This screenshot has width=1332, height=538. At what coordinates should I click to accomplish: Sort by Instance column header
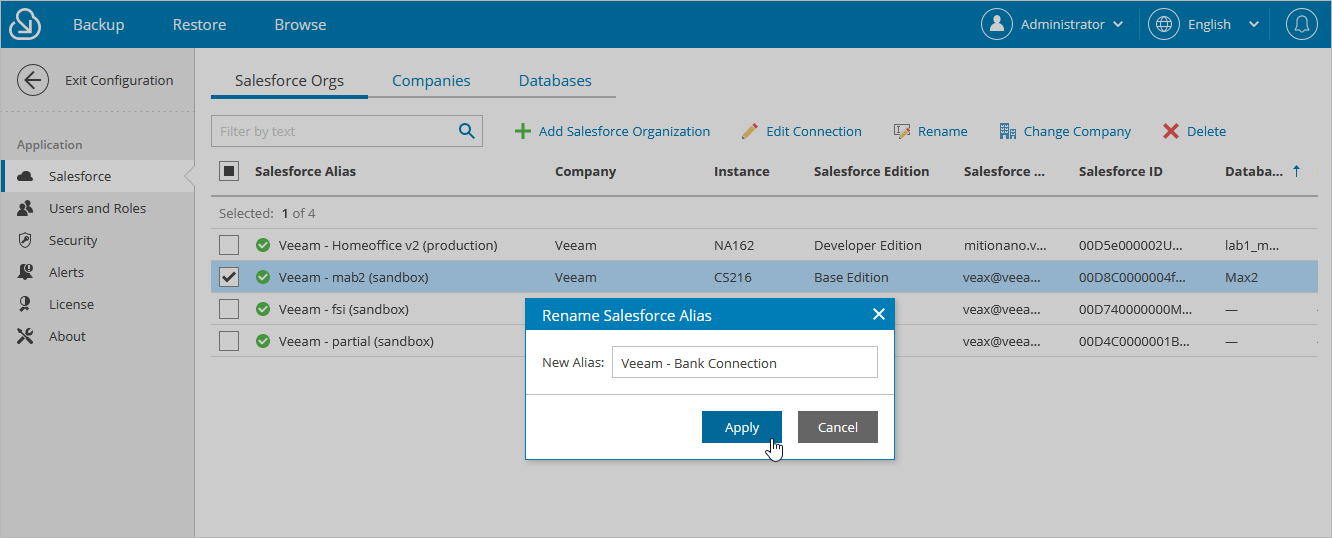coord(741,171)
